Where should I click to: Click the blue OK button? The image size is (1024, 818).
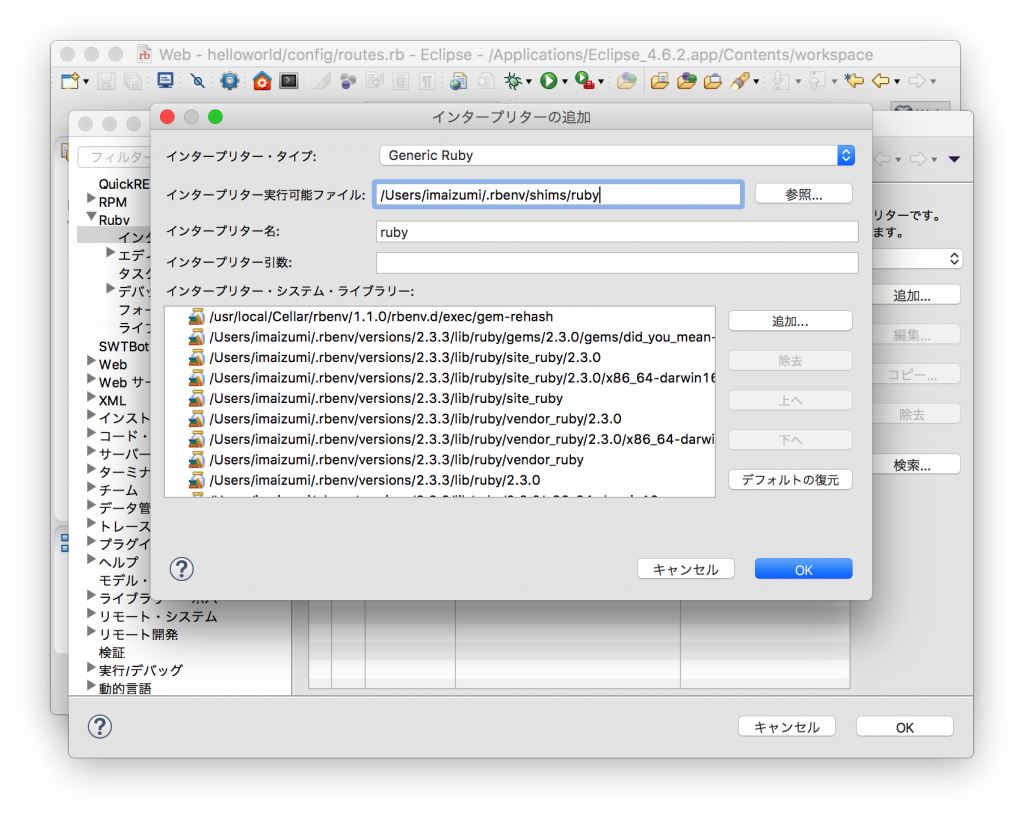(x=803, y=569)
